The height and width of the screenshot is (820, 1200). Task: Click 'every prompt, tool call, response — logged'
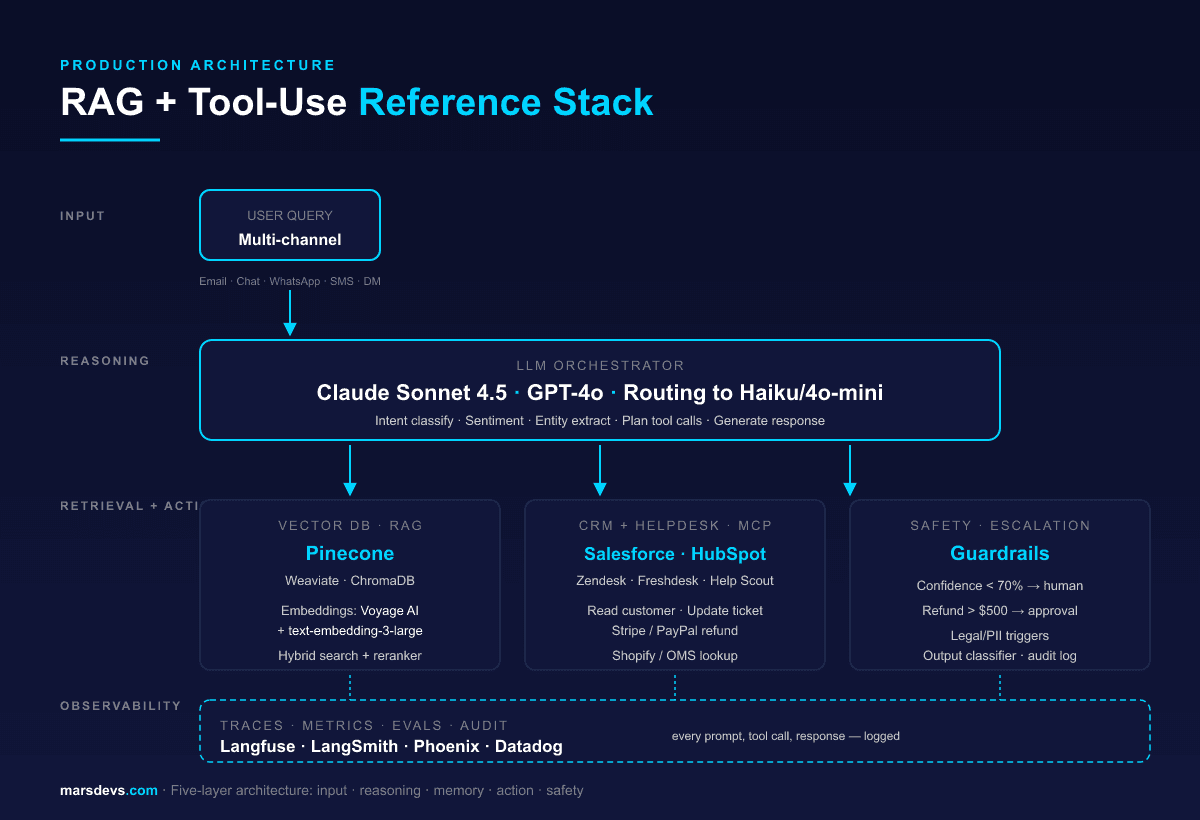click(x=786, y=736)
